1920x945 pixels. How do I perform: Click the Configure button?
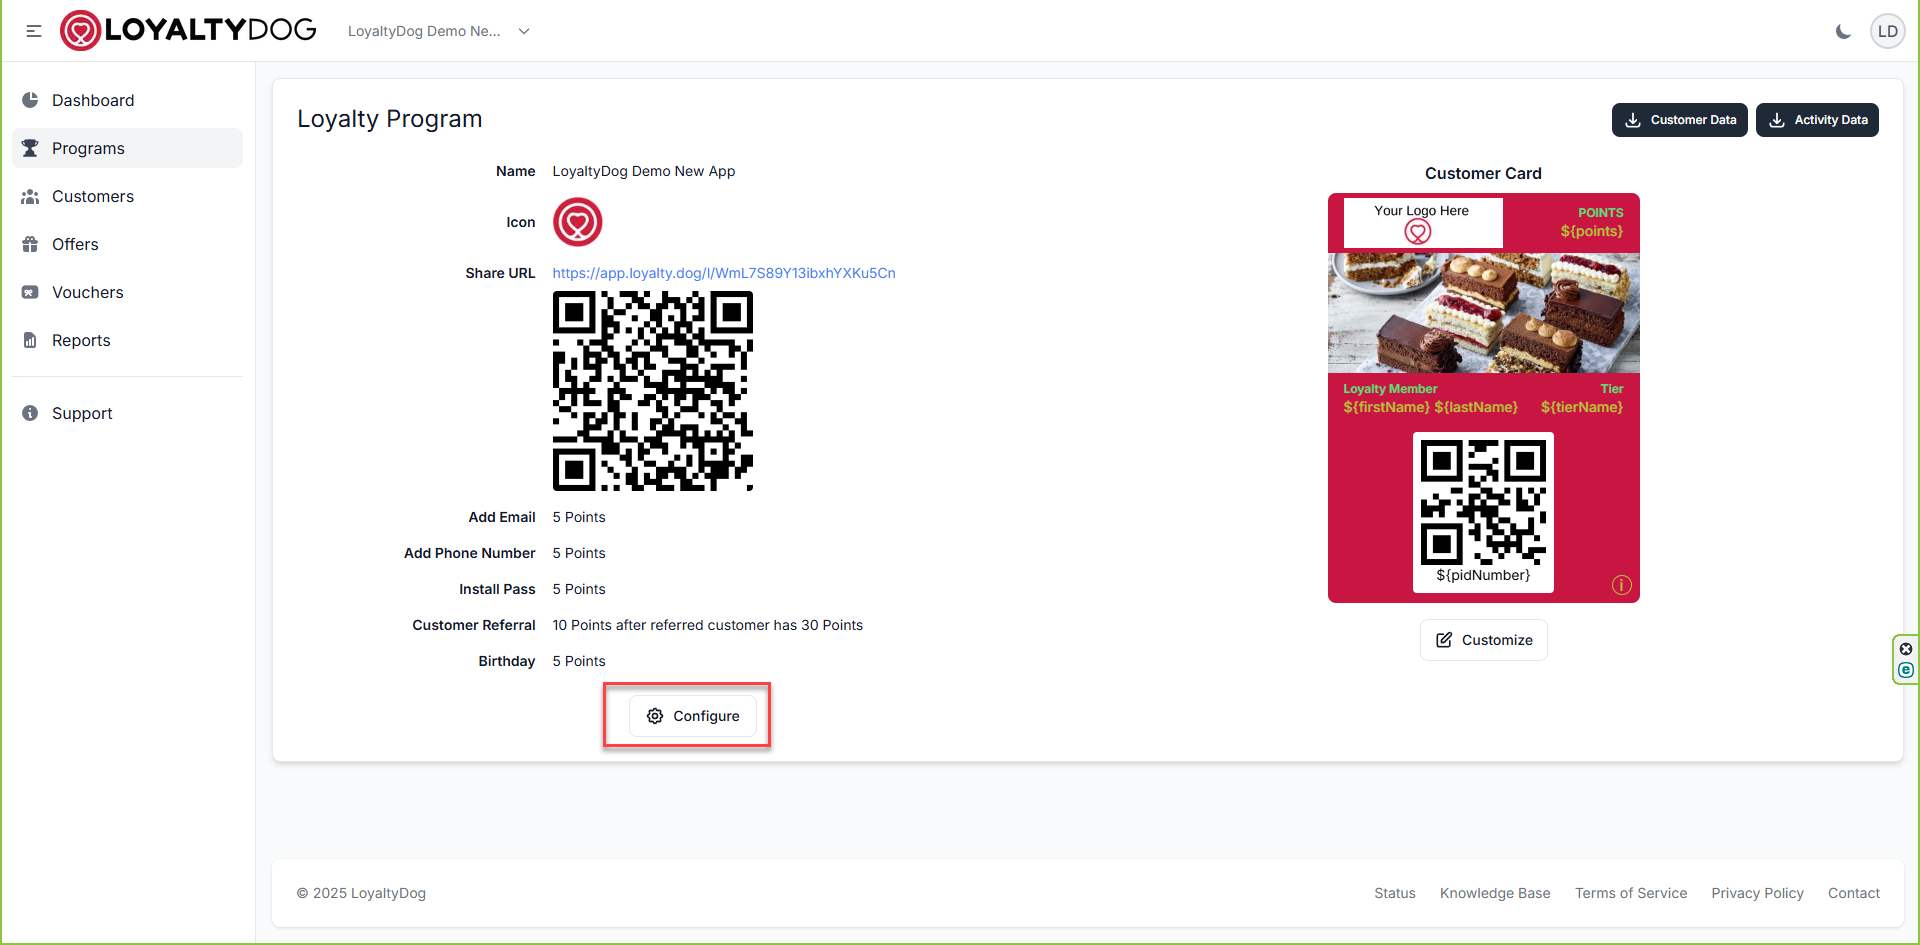coord(693,716)
